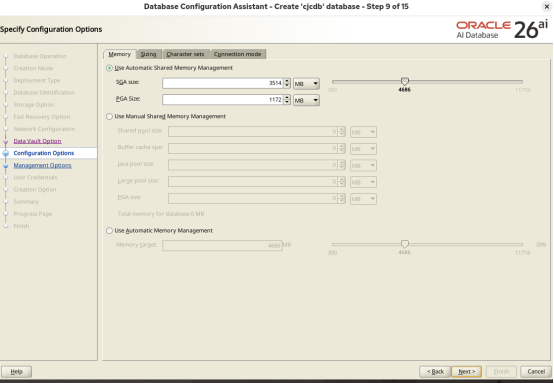Click the Deployment Type step label
Viewport: 554px width, 384px height.
[37, 80]
